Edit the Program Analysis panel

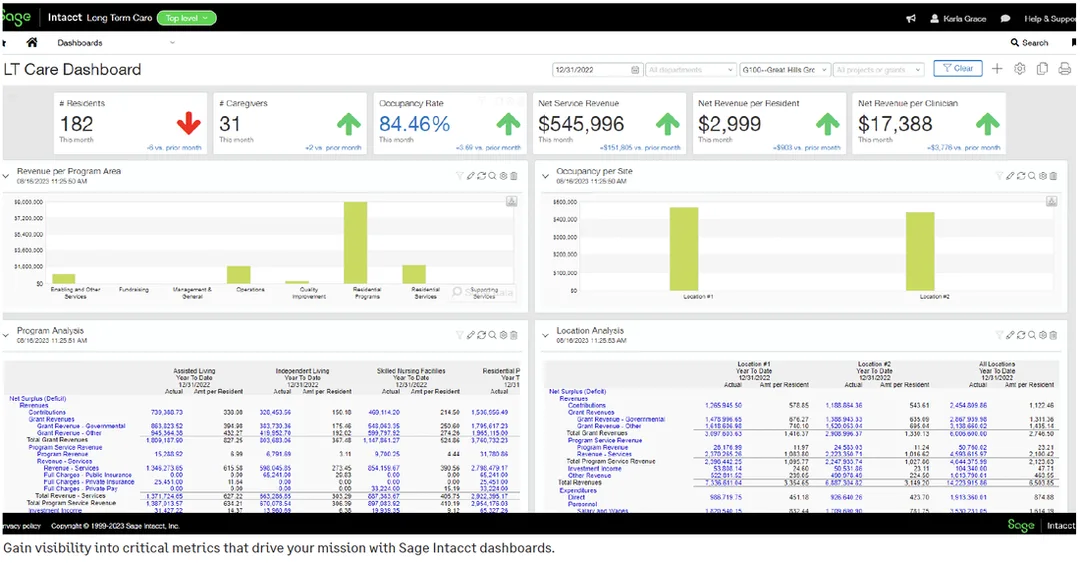point(470,335)
